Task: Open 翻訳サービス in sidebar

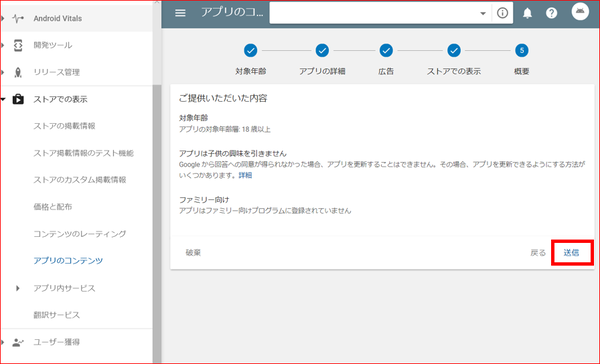Action: coord(57,315)
